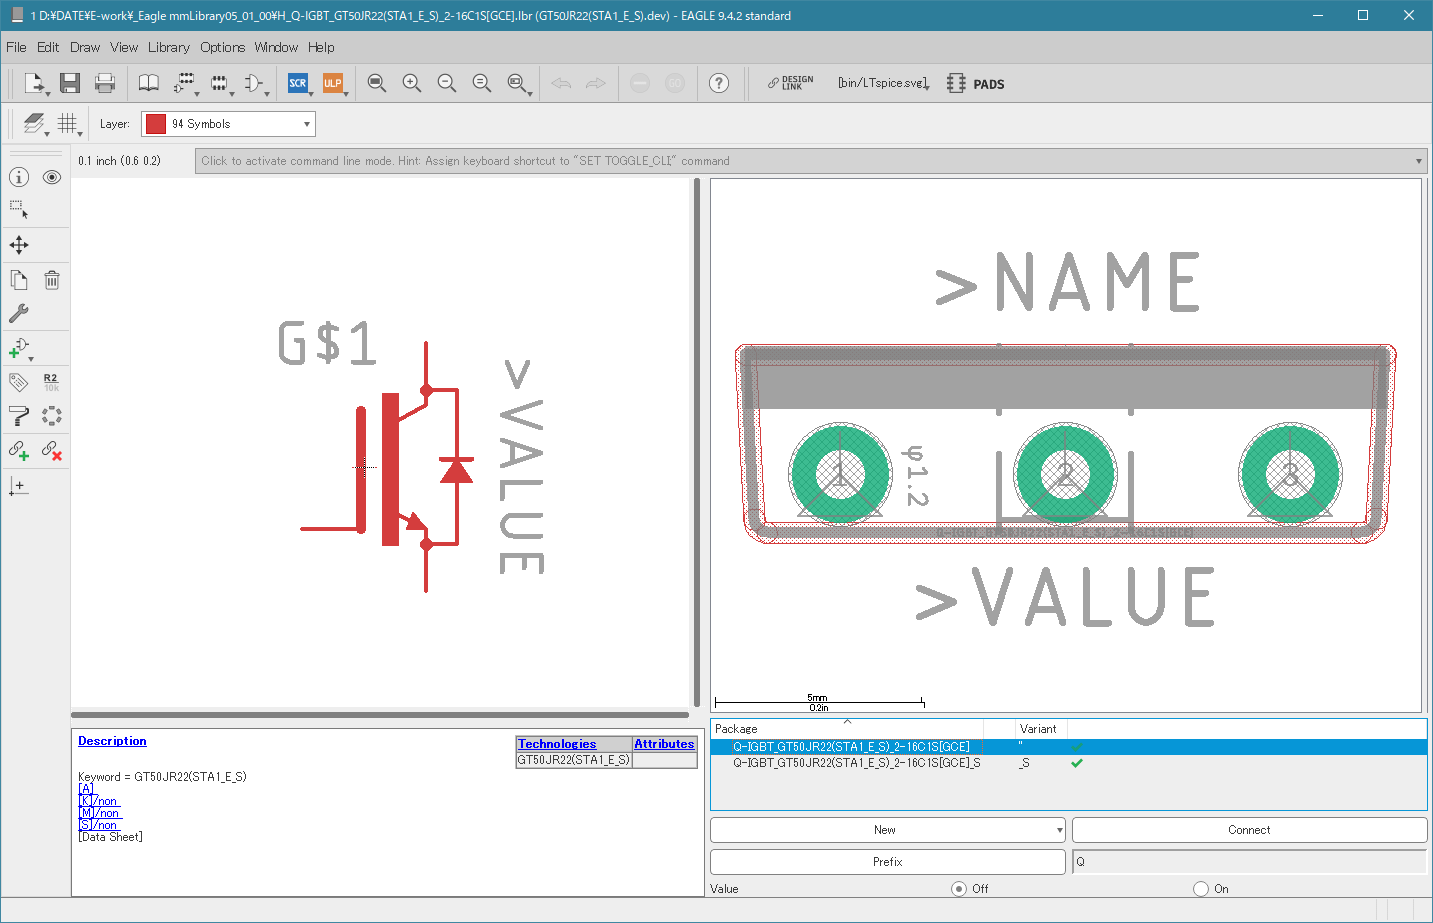Activate the Move tool
The height and width of the screenshot is (923, 1433).
tap(21, 245)
